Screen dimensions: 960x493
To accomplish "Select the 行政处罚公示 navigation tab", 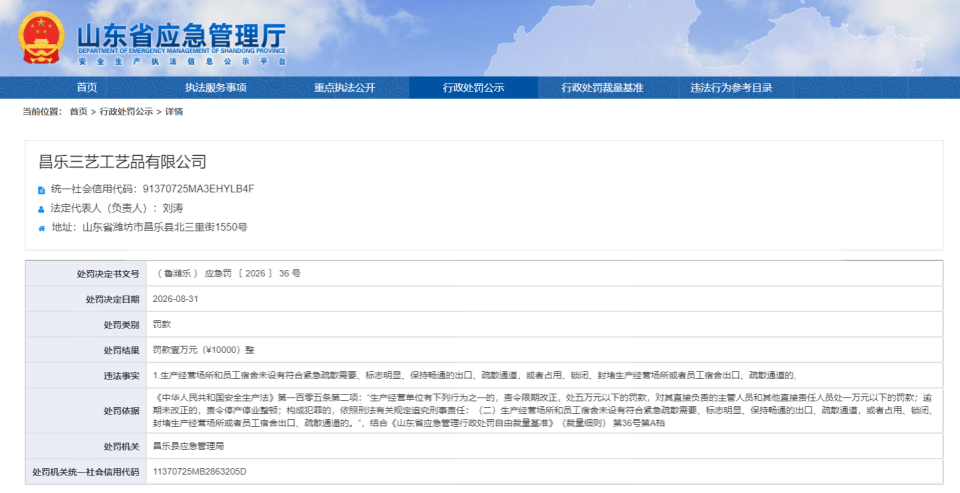I will (473, 88).
